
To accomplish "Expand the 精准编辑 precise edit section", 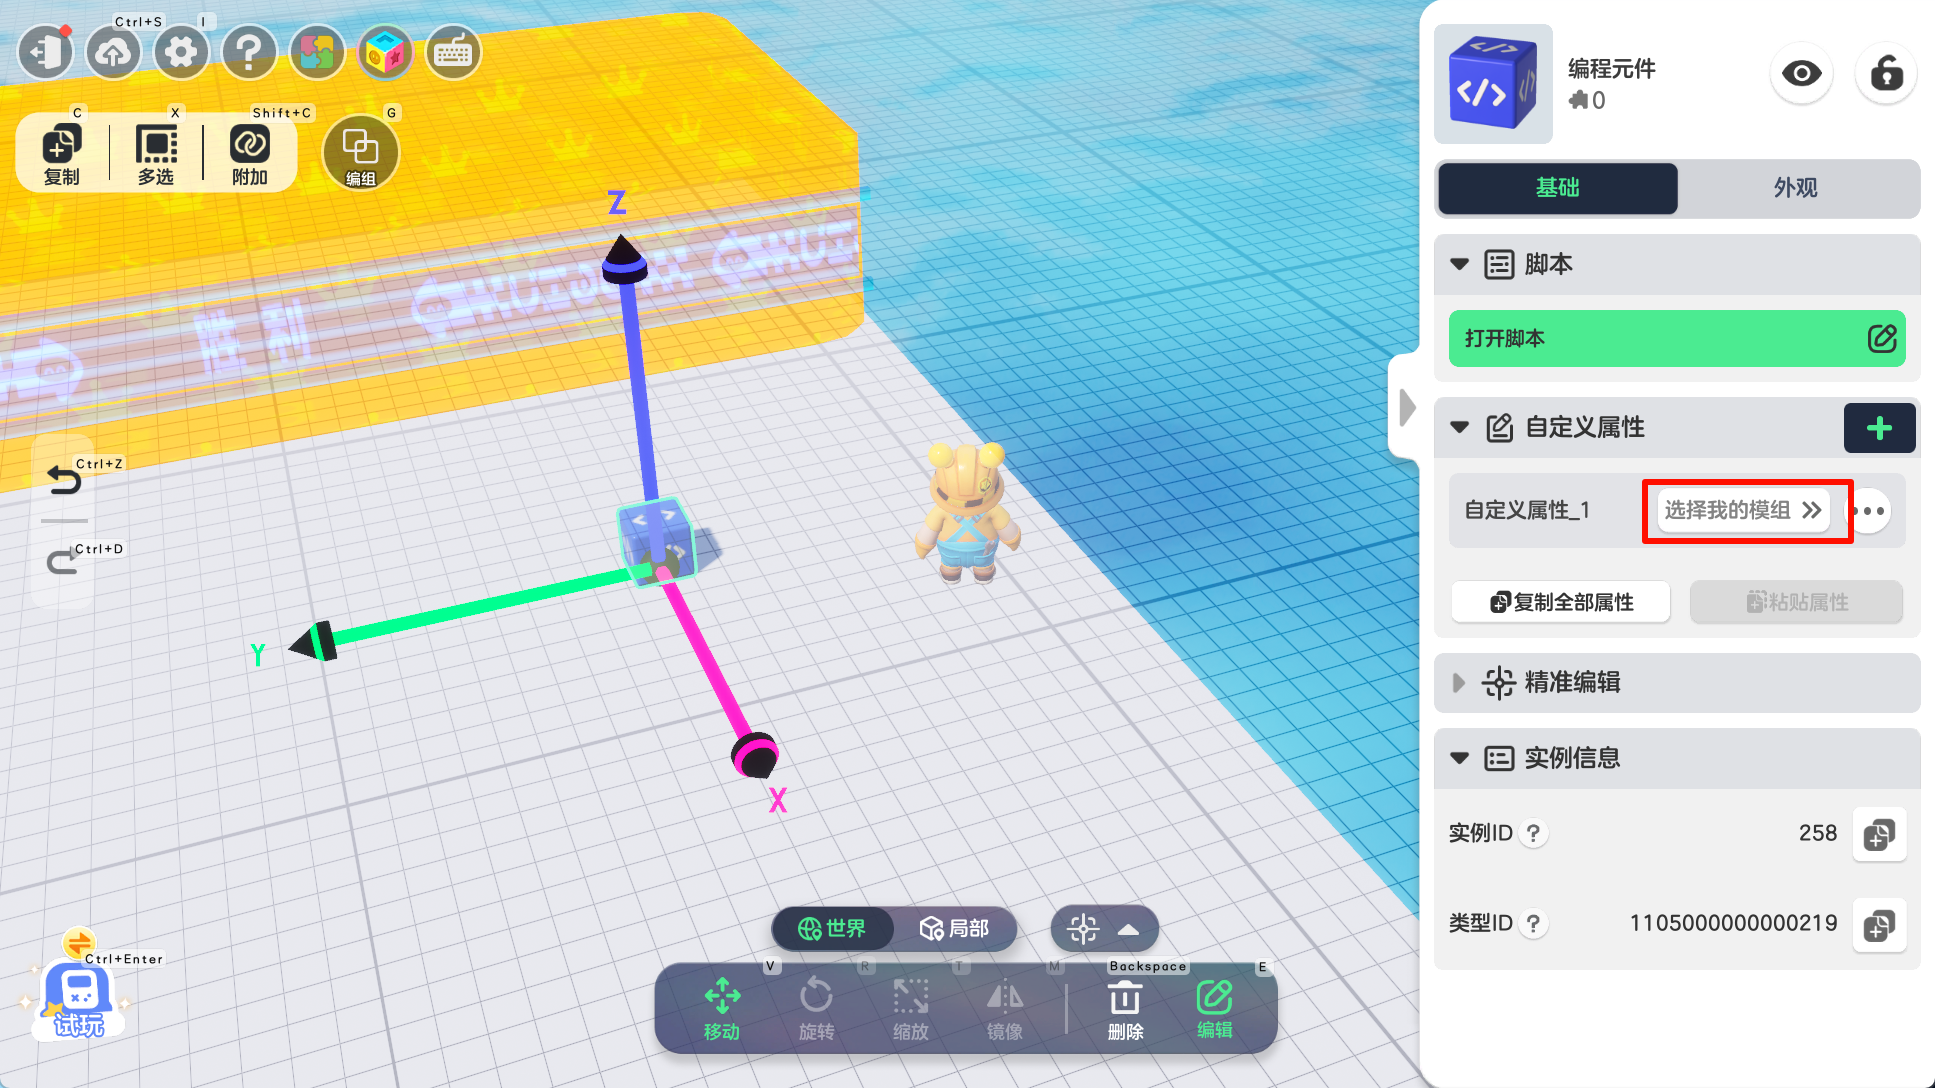I will 1460,683.
